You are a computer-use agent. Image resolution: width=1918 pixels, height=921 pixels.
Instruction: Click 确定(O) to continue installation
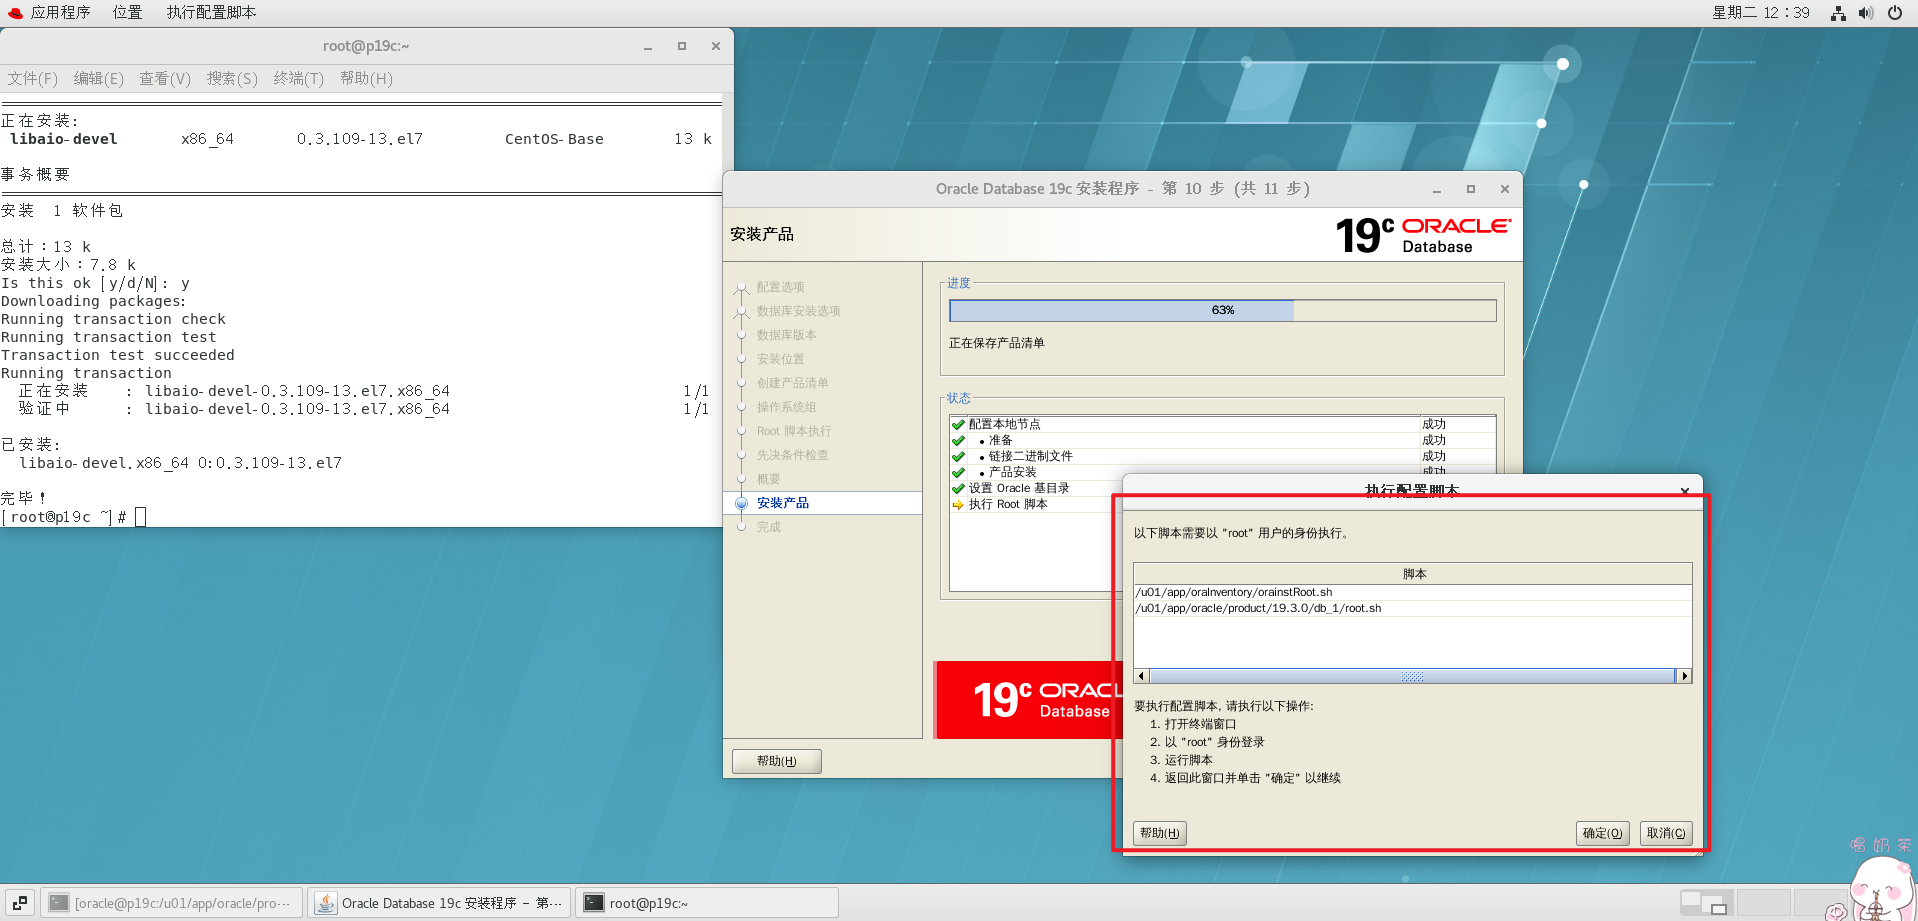1603,833
